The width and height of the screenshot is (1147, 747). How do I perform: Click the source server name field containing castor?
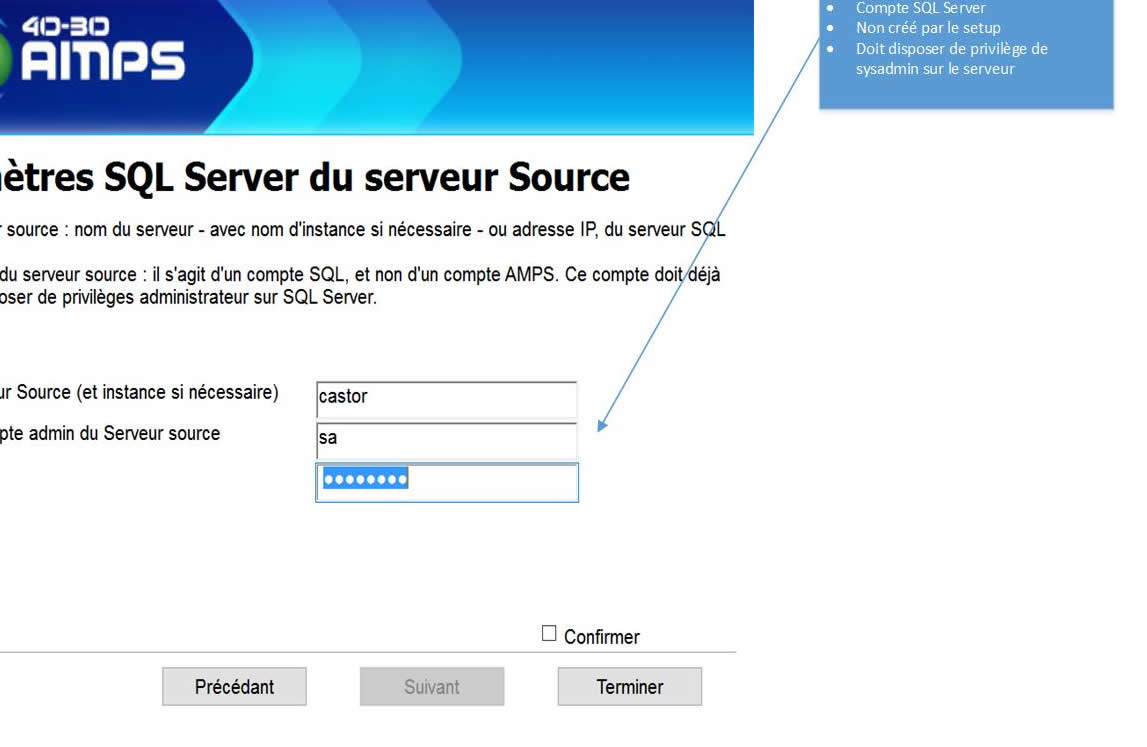point(446,399)
